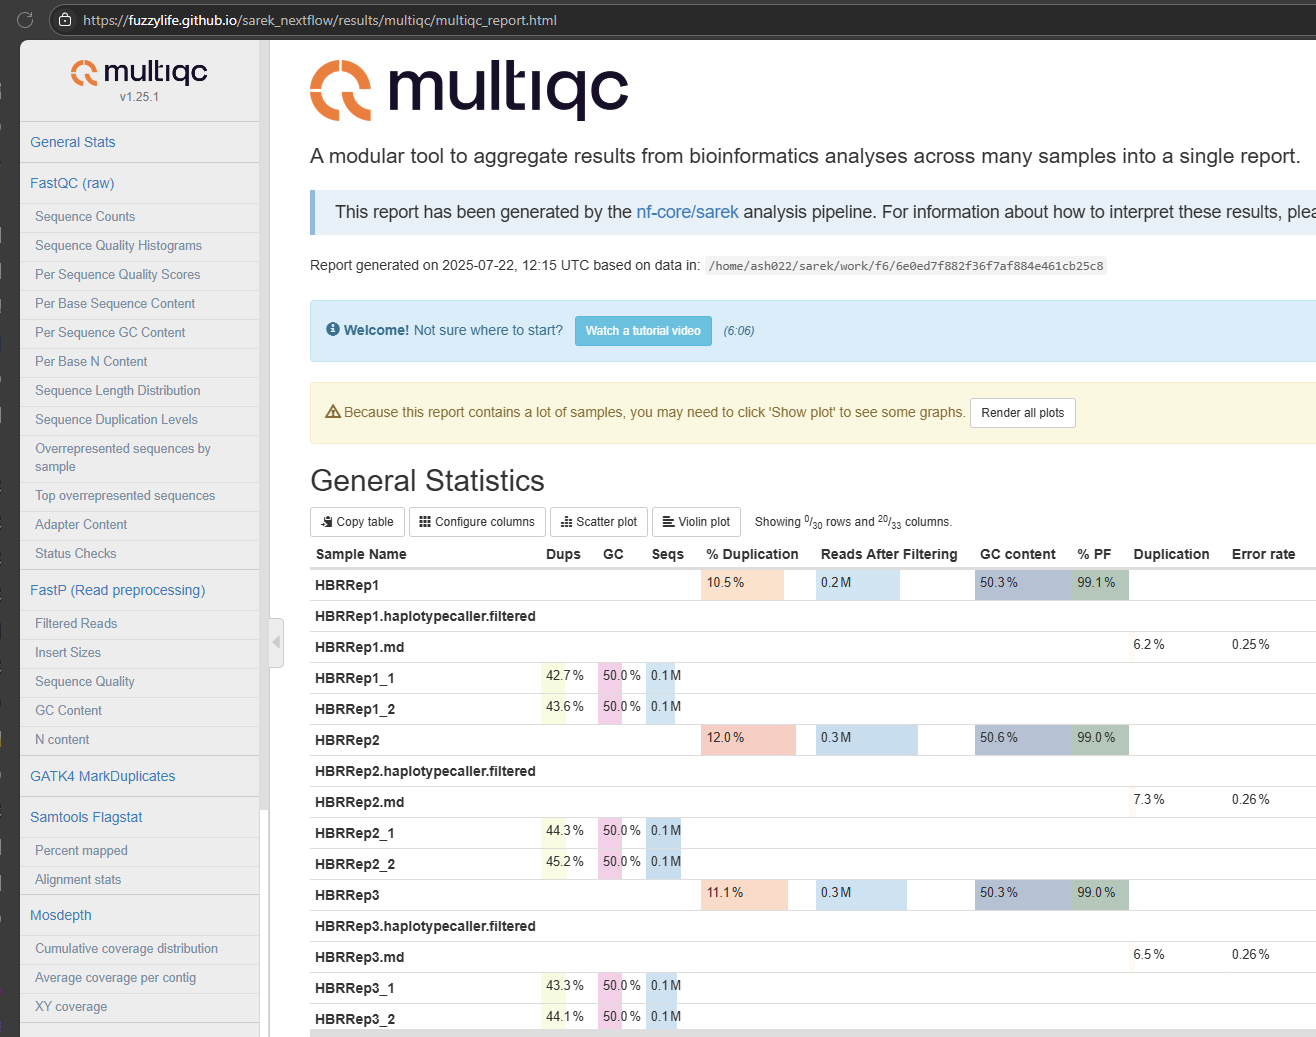1316x1037 pixels.
Task: Jump to XY coverage
Action: coord(71,1006)
